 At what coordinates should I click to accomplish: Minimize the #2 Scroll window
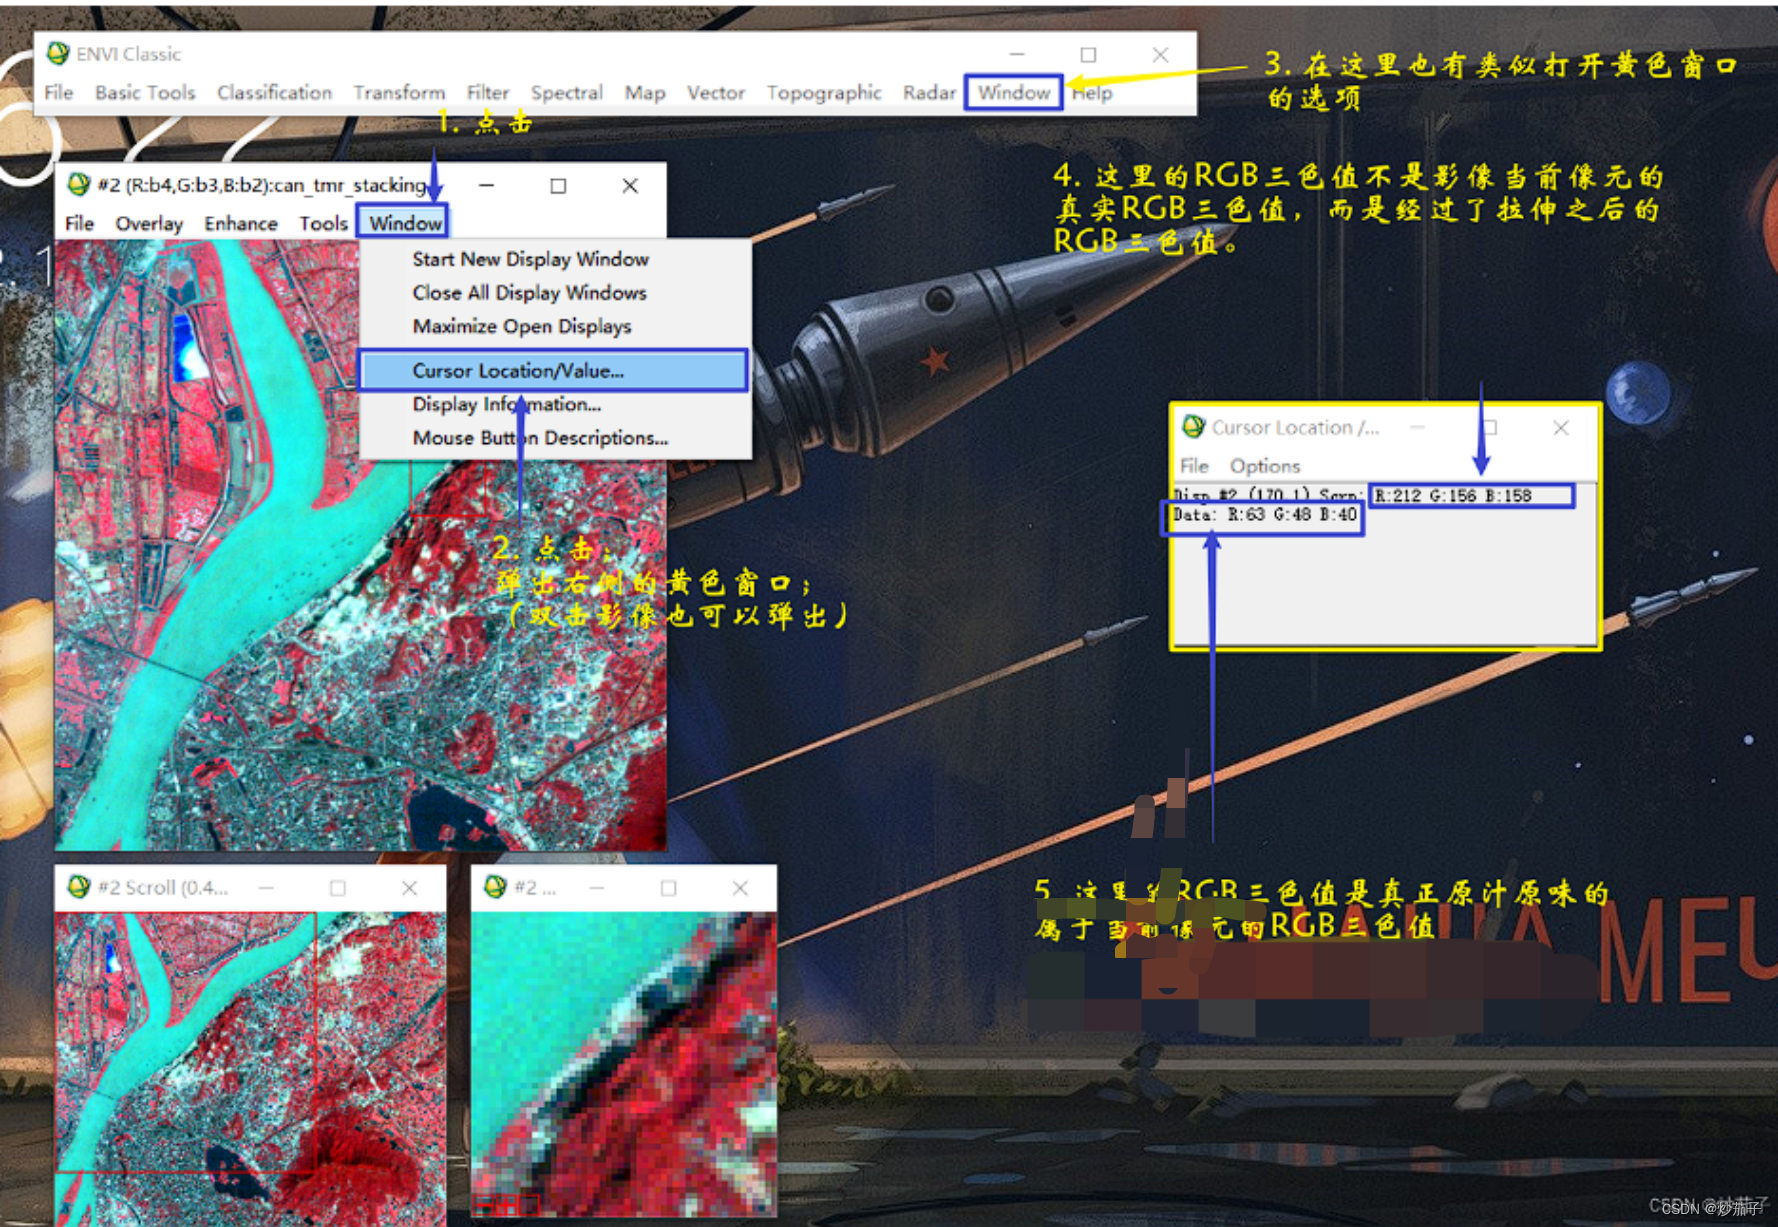[x=266, y=887]
